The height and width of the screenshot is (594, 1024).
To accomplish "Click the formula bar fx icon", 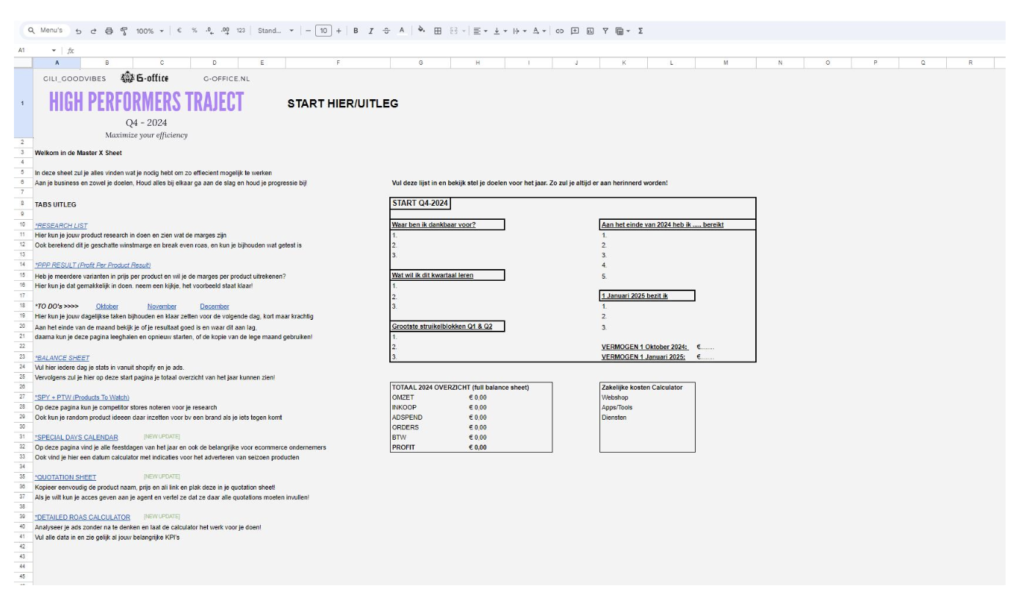I will click(71, 50).
